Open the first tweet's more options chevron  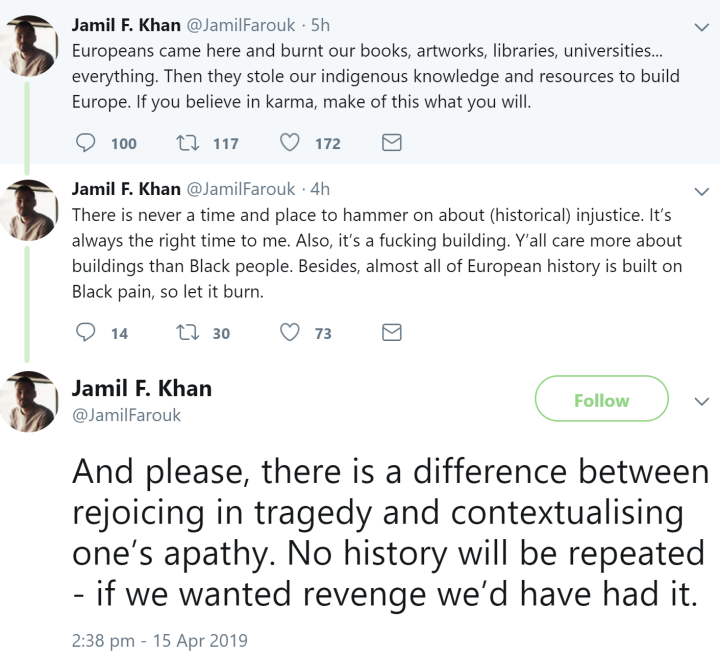[x=701, y=24]
